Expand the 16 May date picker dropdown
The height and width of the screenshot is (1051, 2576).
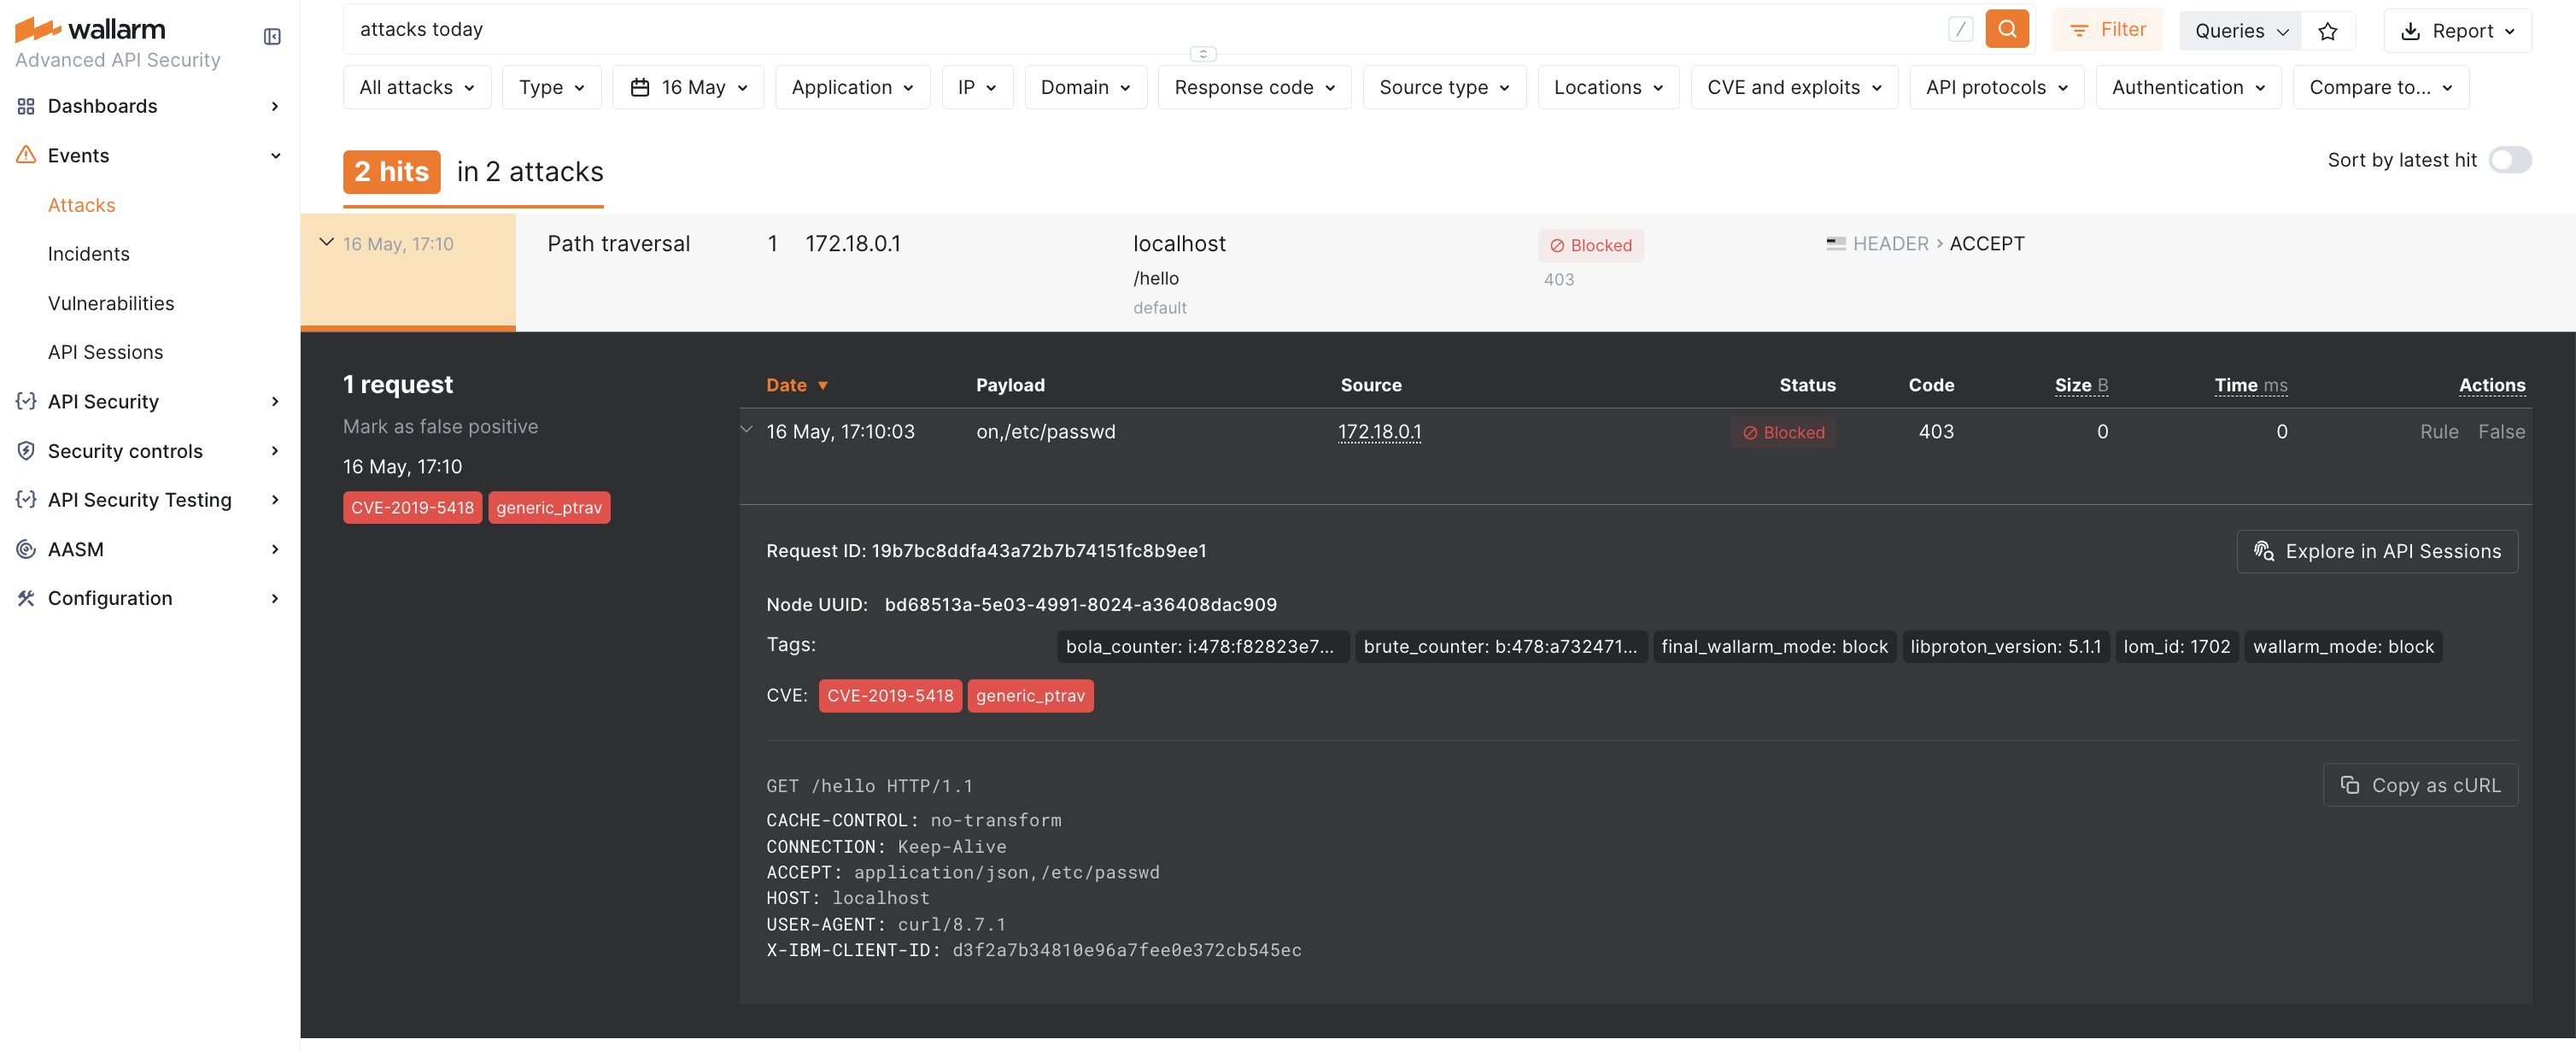688,88
